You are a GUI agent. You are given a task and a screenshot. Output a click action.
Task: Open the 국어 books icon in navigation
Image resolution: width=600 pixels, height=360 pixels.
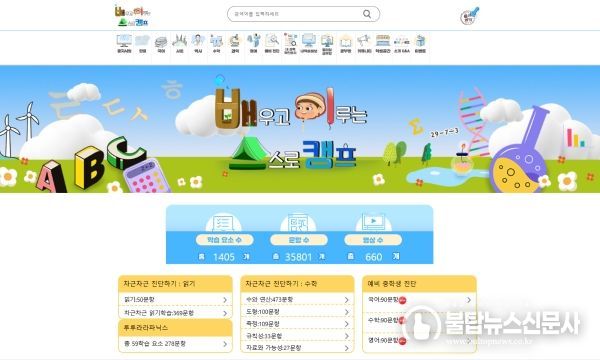tap(161, 44)
